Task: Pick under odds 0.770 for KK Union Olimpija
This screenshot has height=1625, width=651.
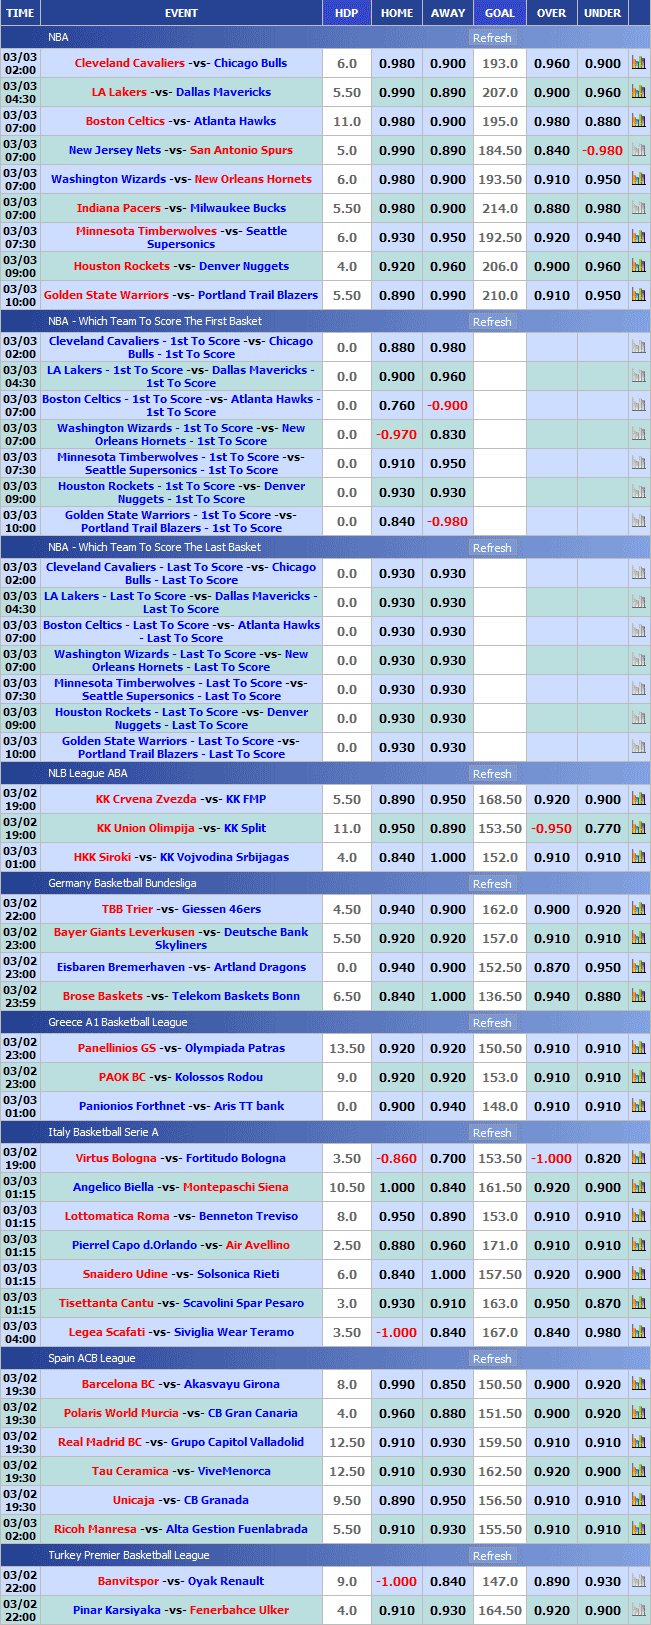Action: click(x=602, y=828)
